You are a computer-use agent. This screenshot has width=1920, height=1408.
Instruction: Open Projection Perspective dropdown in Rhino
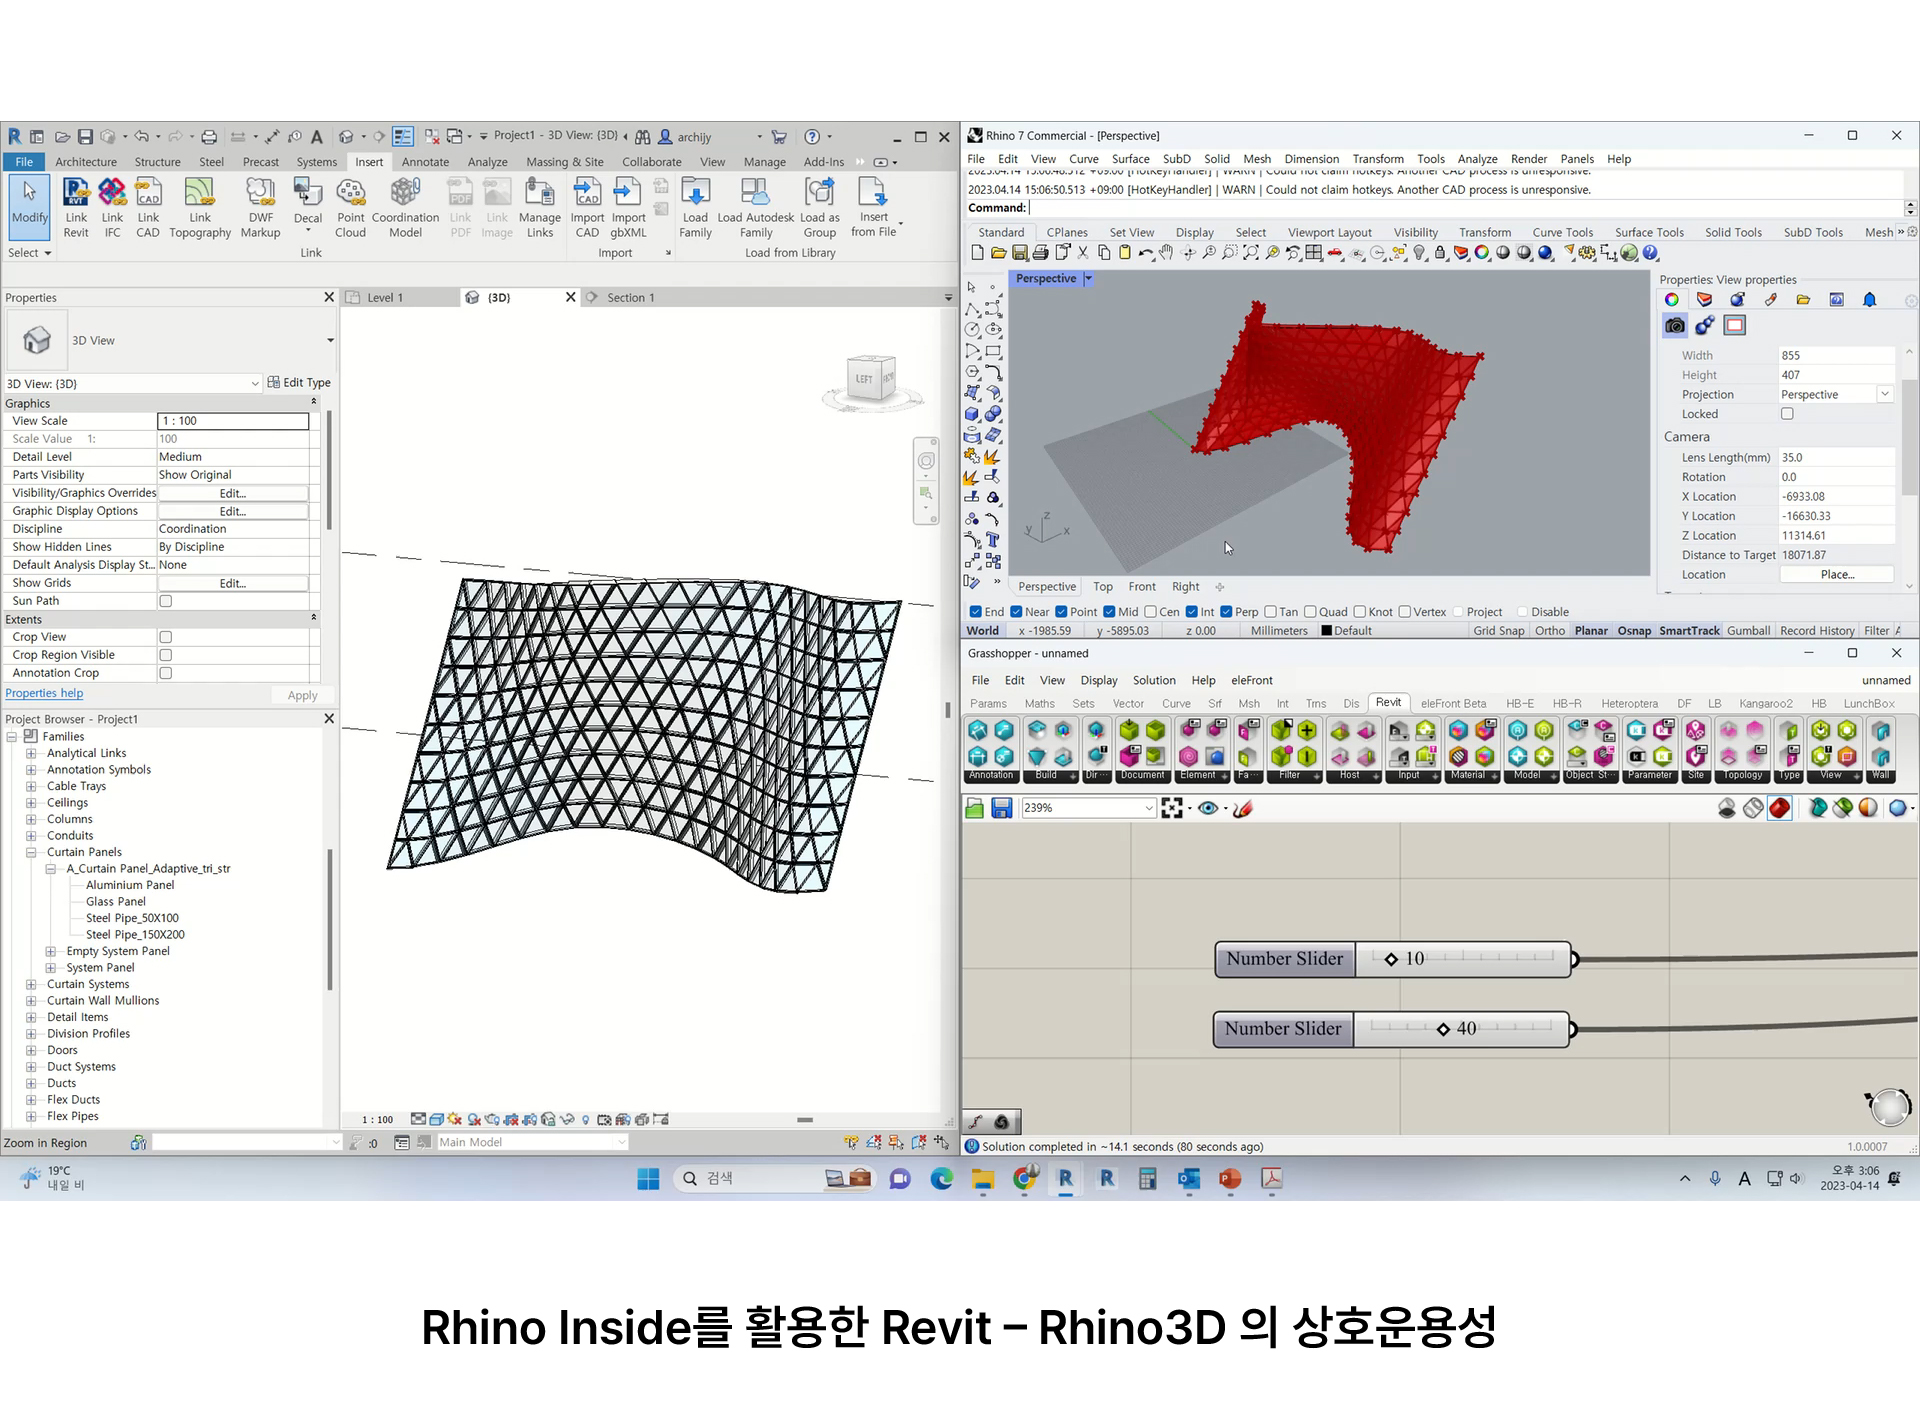tap(1884, 395)
